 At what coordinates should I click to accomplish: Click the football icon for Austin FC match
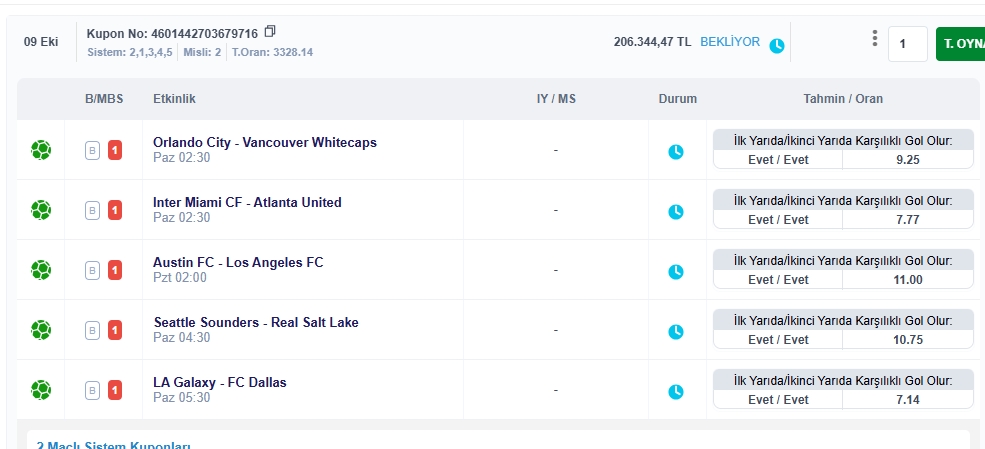(x=41, y=270)
